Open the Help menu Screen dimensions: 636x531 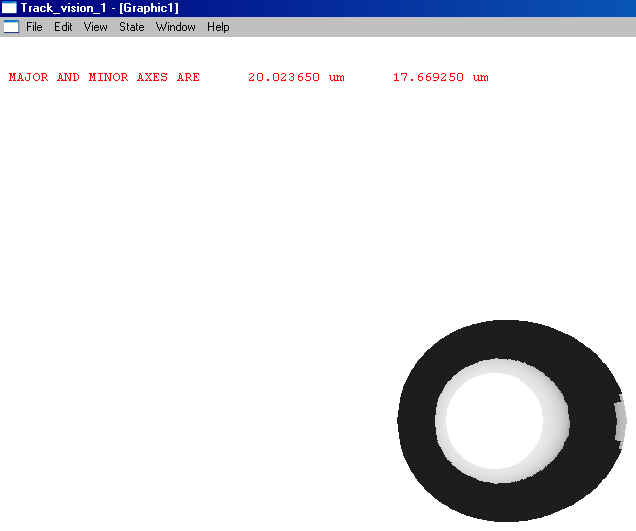tap(218, 27)
